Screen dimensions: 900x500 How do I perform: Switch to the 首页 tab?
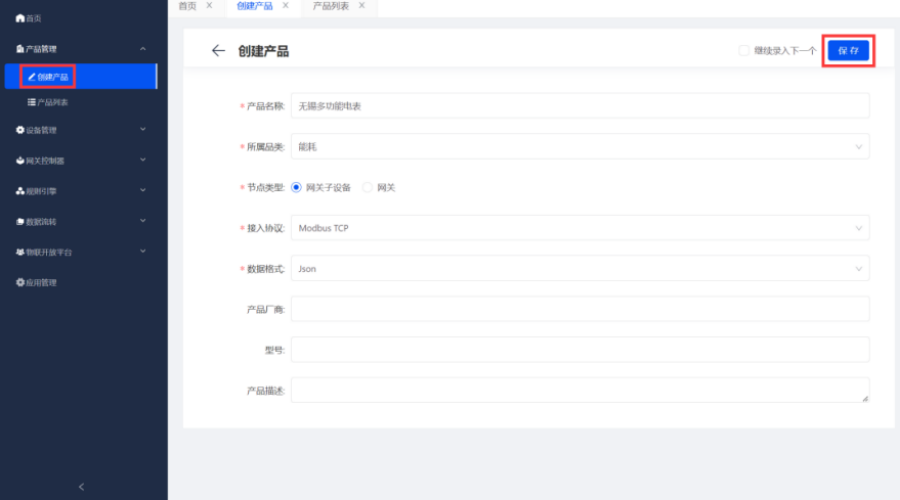(x=188, y=6)
